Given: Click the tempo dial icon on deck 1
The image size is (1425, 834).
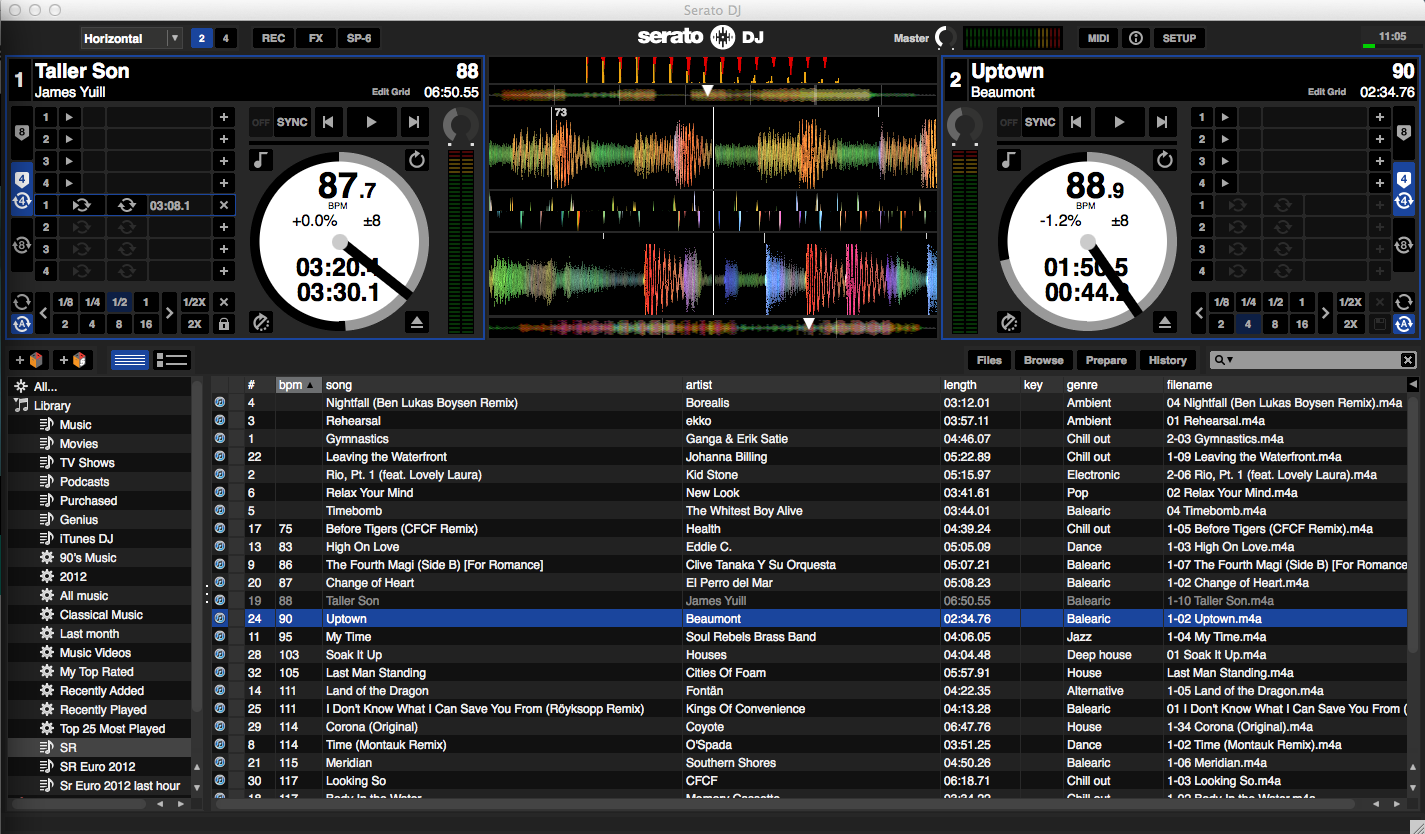Looking at the screenshot, I should click(260, 321).
